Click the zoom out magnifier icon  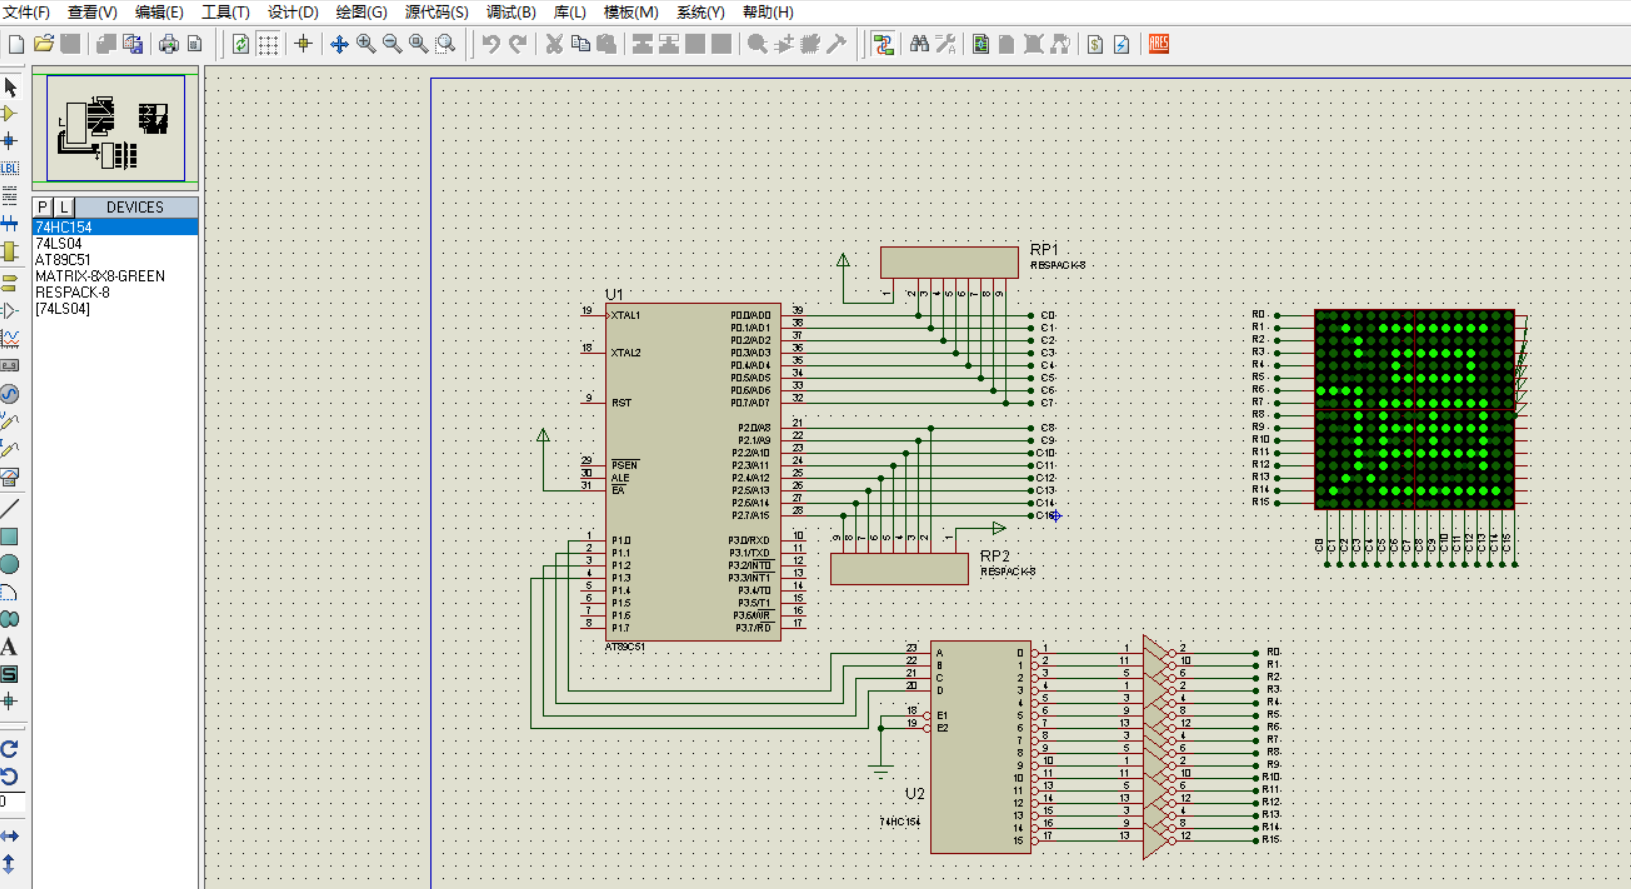click(392, 44)
